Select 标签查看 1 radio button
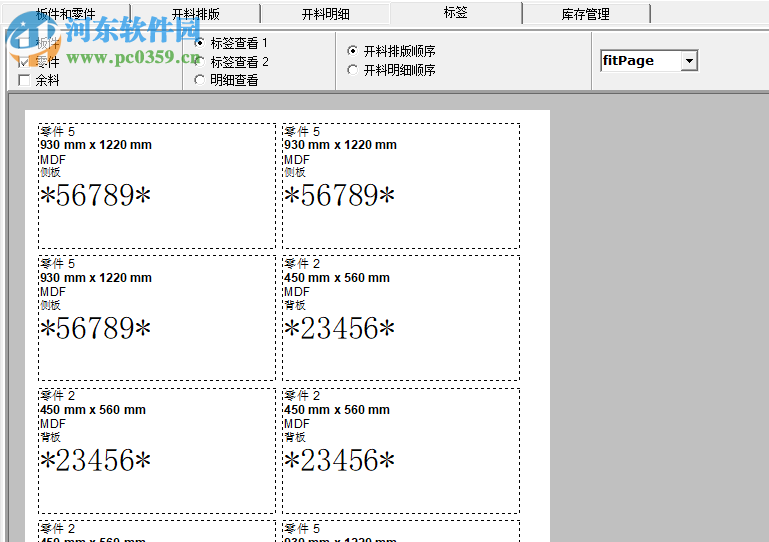Image resolution: width=769 pixels, height=542 pixels. pos(200,43)
